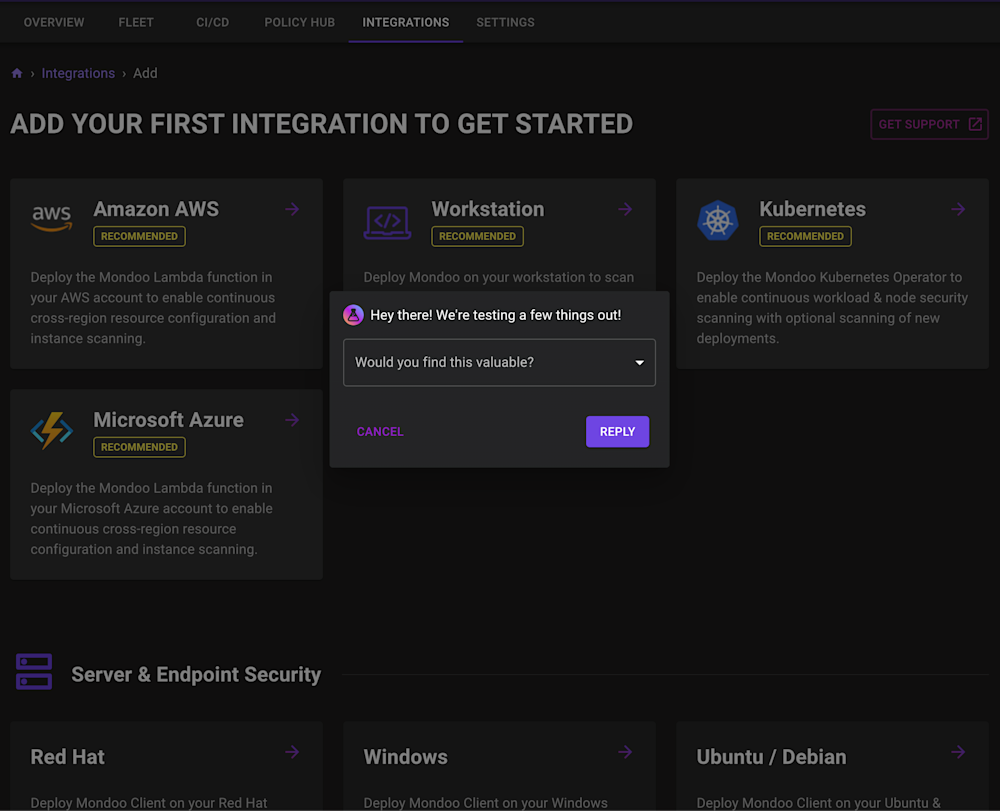Open the CI/CD tab
1000x811 pixels.
click(x=212, y=22)
